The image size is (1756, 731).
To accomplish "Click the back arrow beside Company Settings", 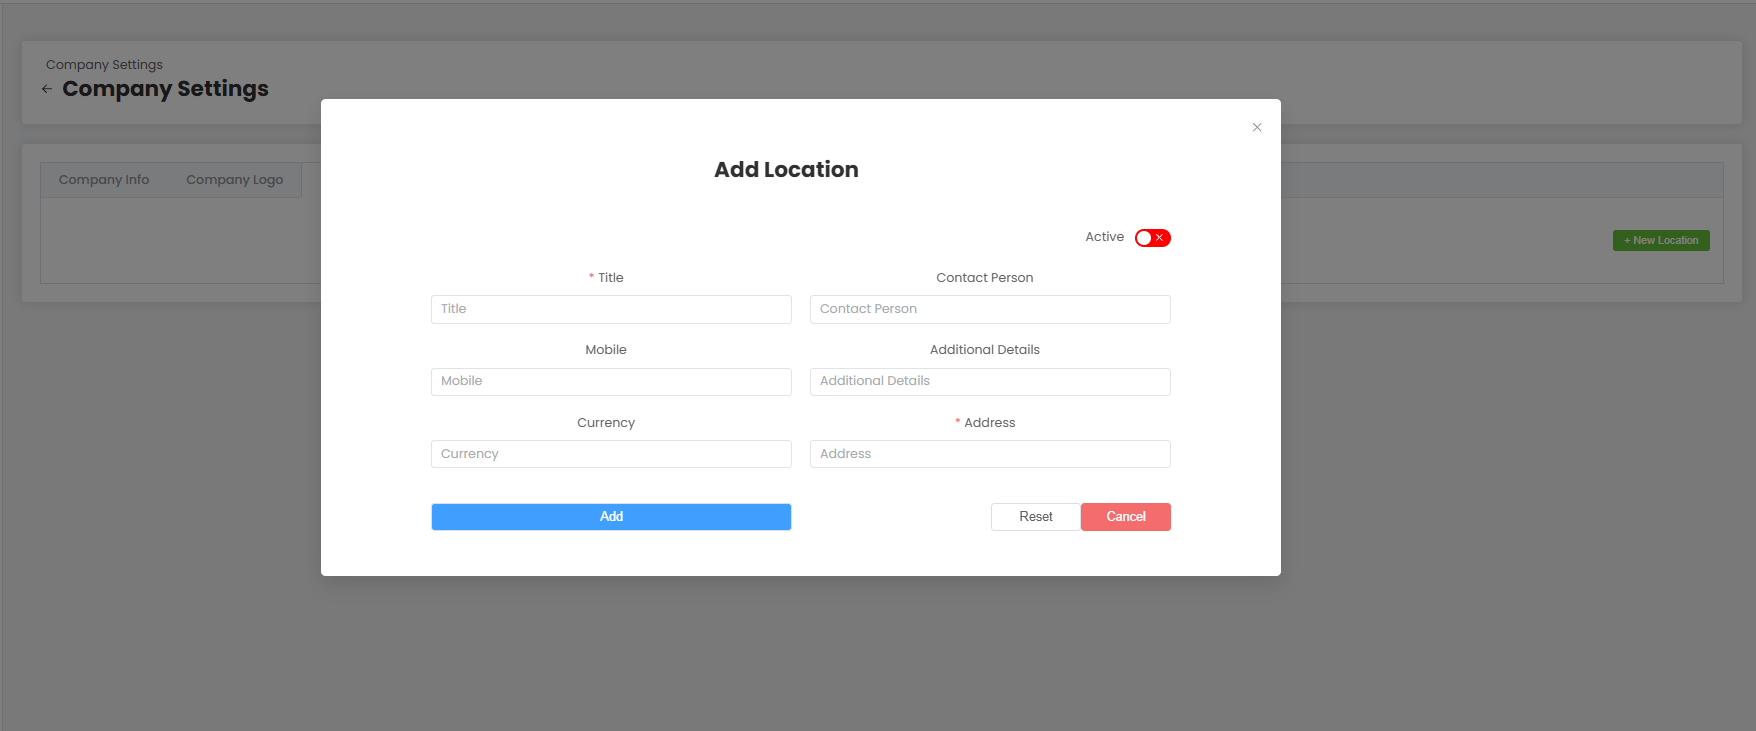I will click(x=47, y=89).
